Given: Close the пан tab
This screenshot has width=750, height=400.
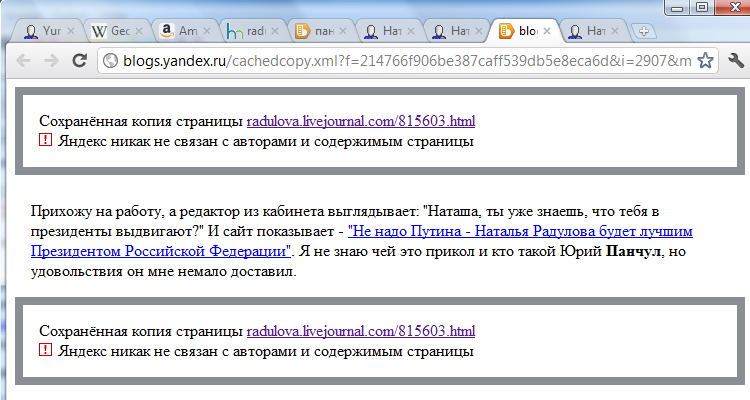Looking at the screenshot, I should 342,31.
